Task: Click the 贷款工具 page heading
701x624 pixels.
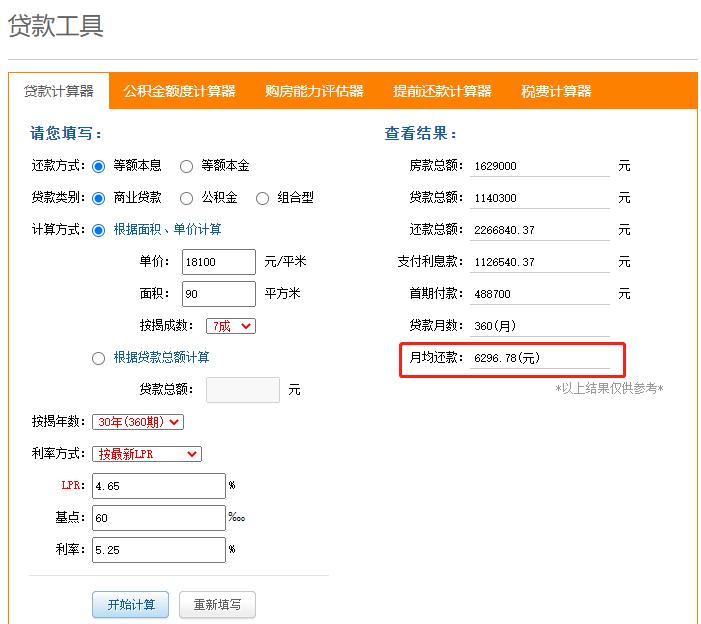Action: click(56, 25)
